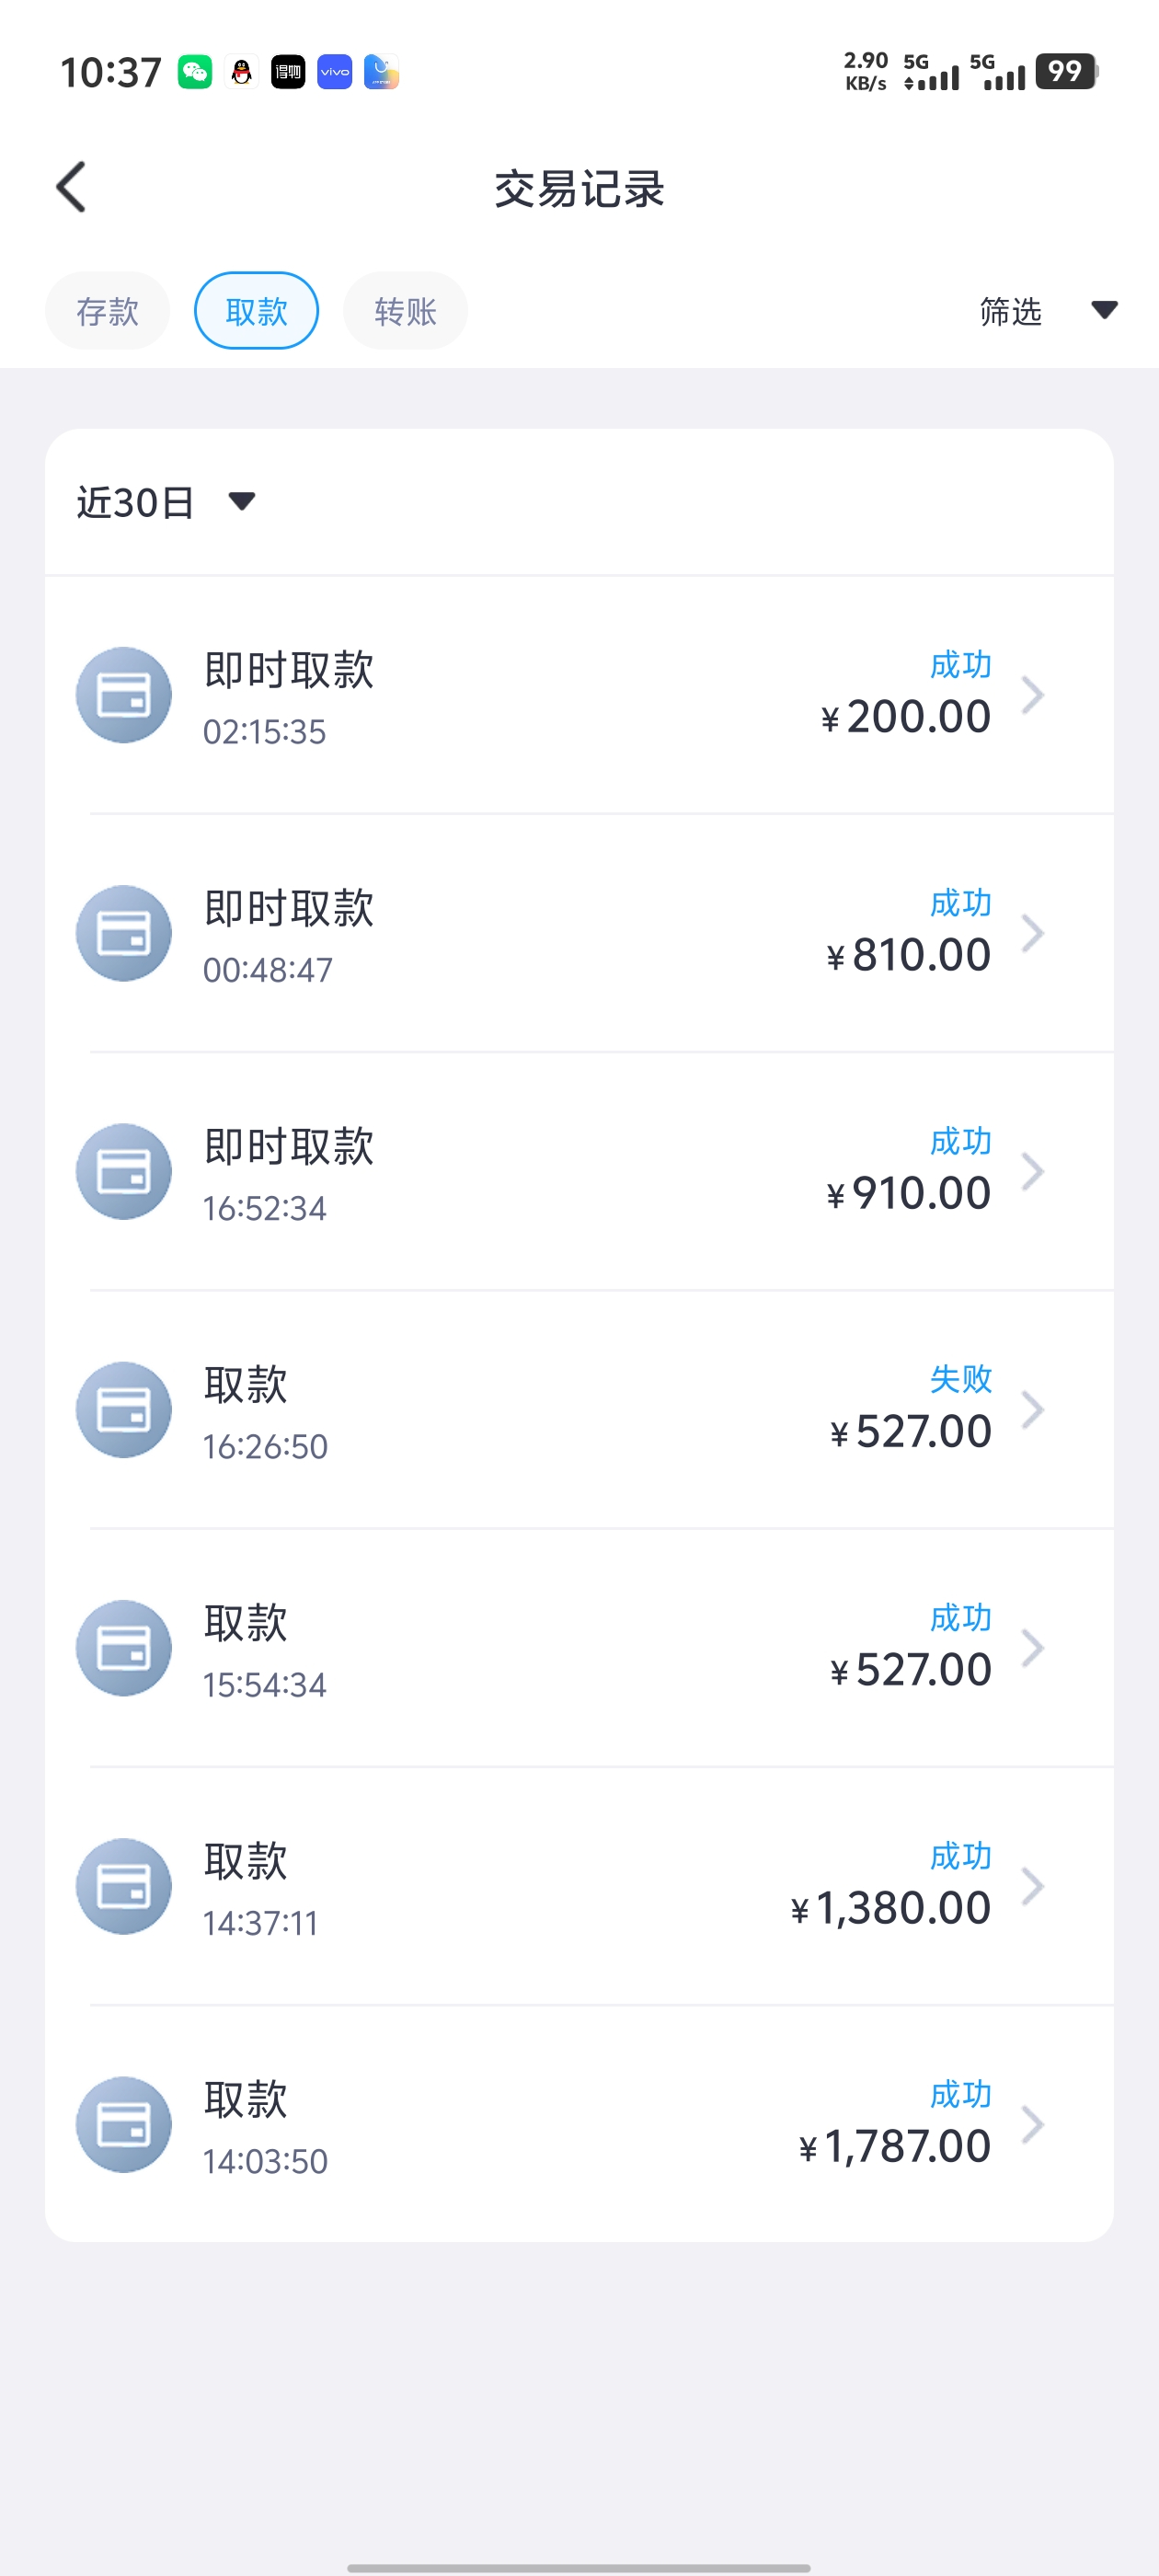Tap card icon of ¥1,380.00 withdrawal
The width and height of the screenshot is (1159, 2576).
click(x=124, y=1886)
